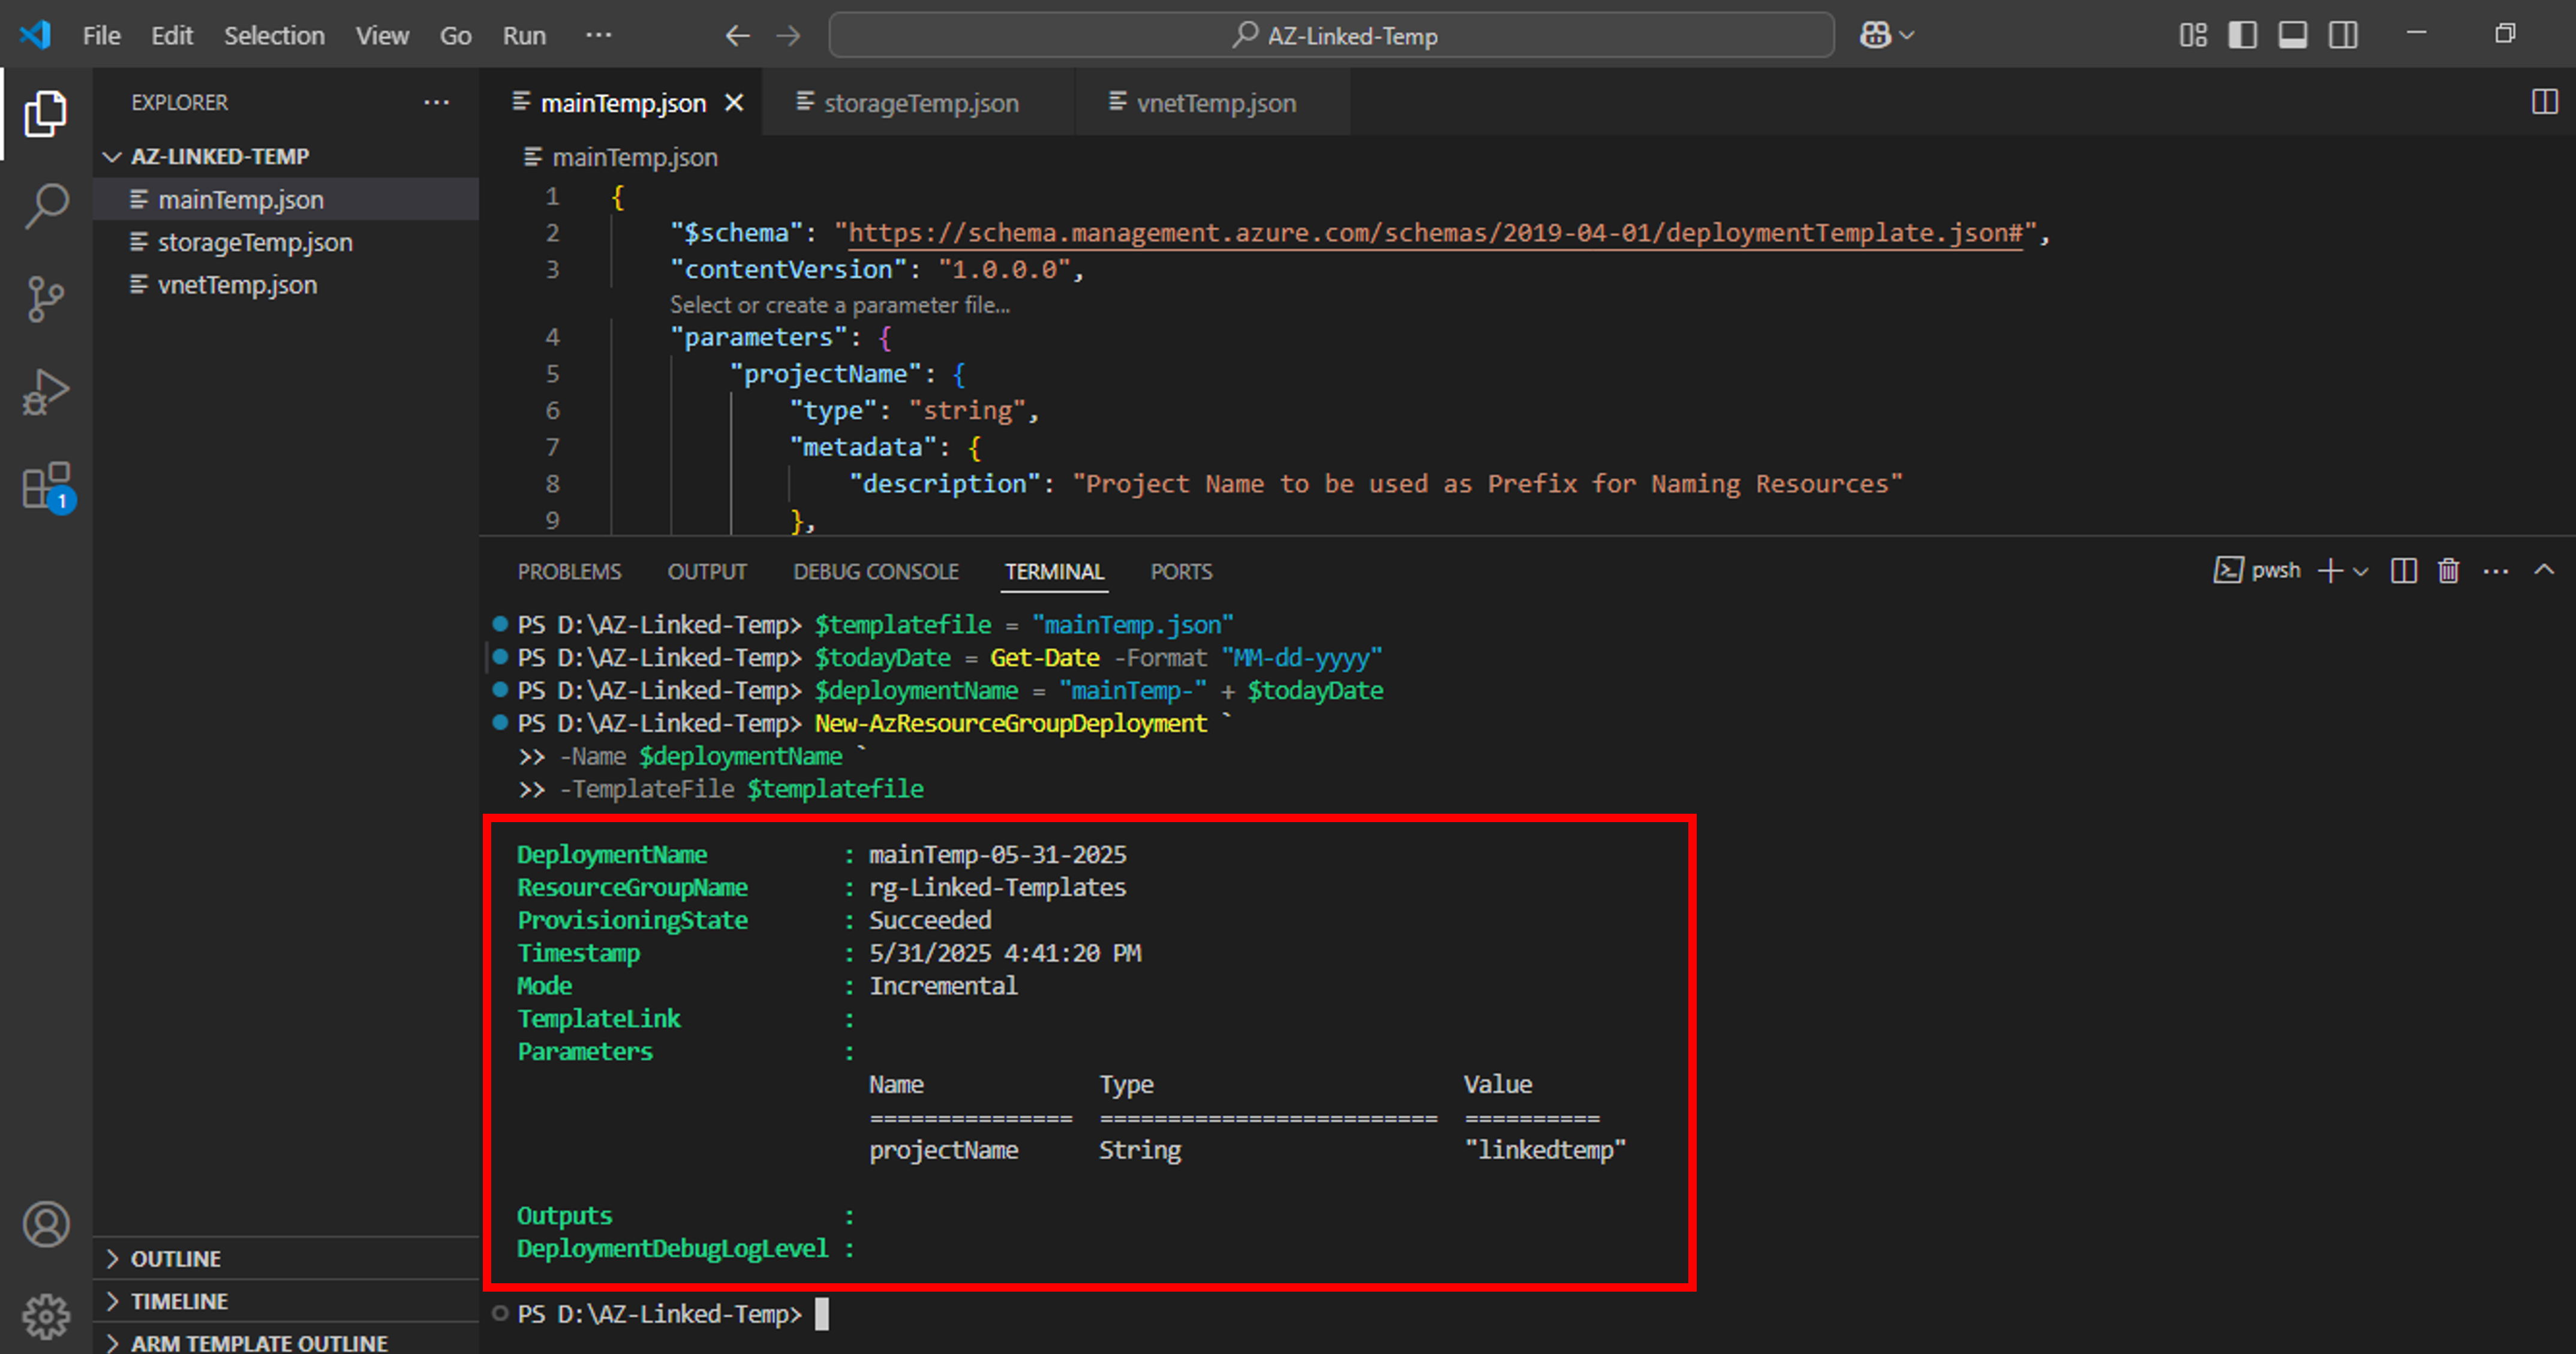Toggle the bottom Panel visibility
Image resolution: width=2576 pixels, height=1354 pixels.
tap(2292, 34)
